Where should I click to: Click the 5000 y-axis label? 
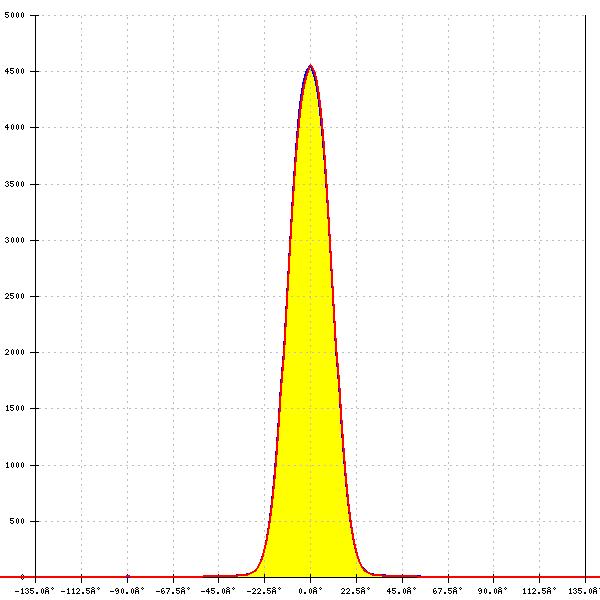[14, 16]
